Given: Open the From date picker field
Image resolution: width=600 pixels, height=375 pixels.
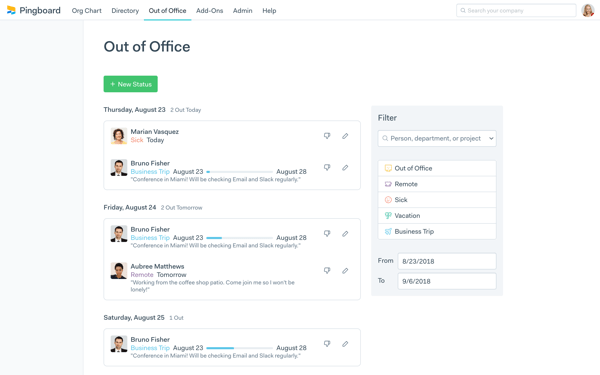Looking at the screenshot, I should point(447,261).
